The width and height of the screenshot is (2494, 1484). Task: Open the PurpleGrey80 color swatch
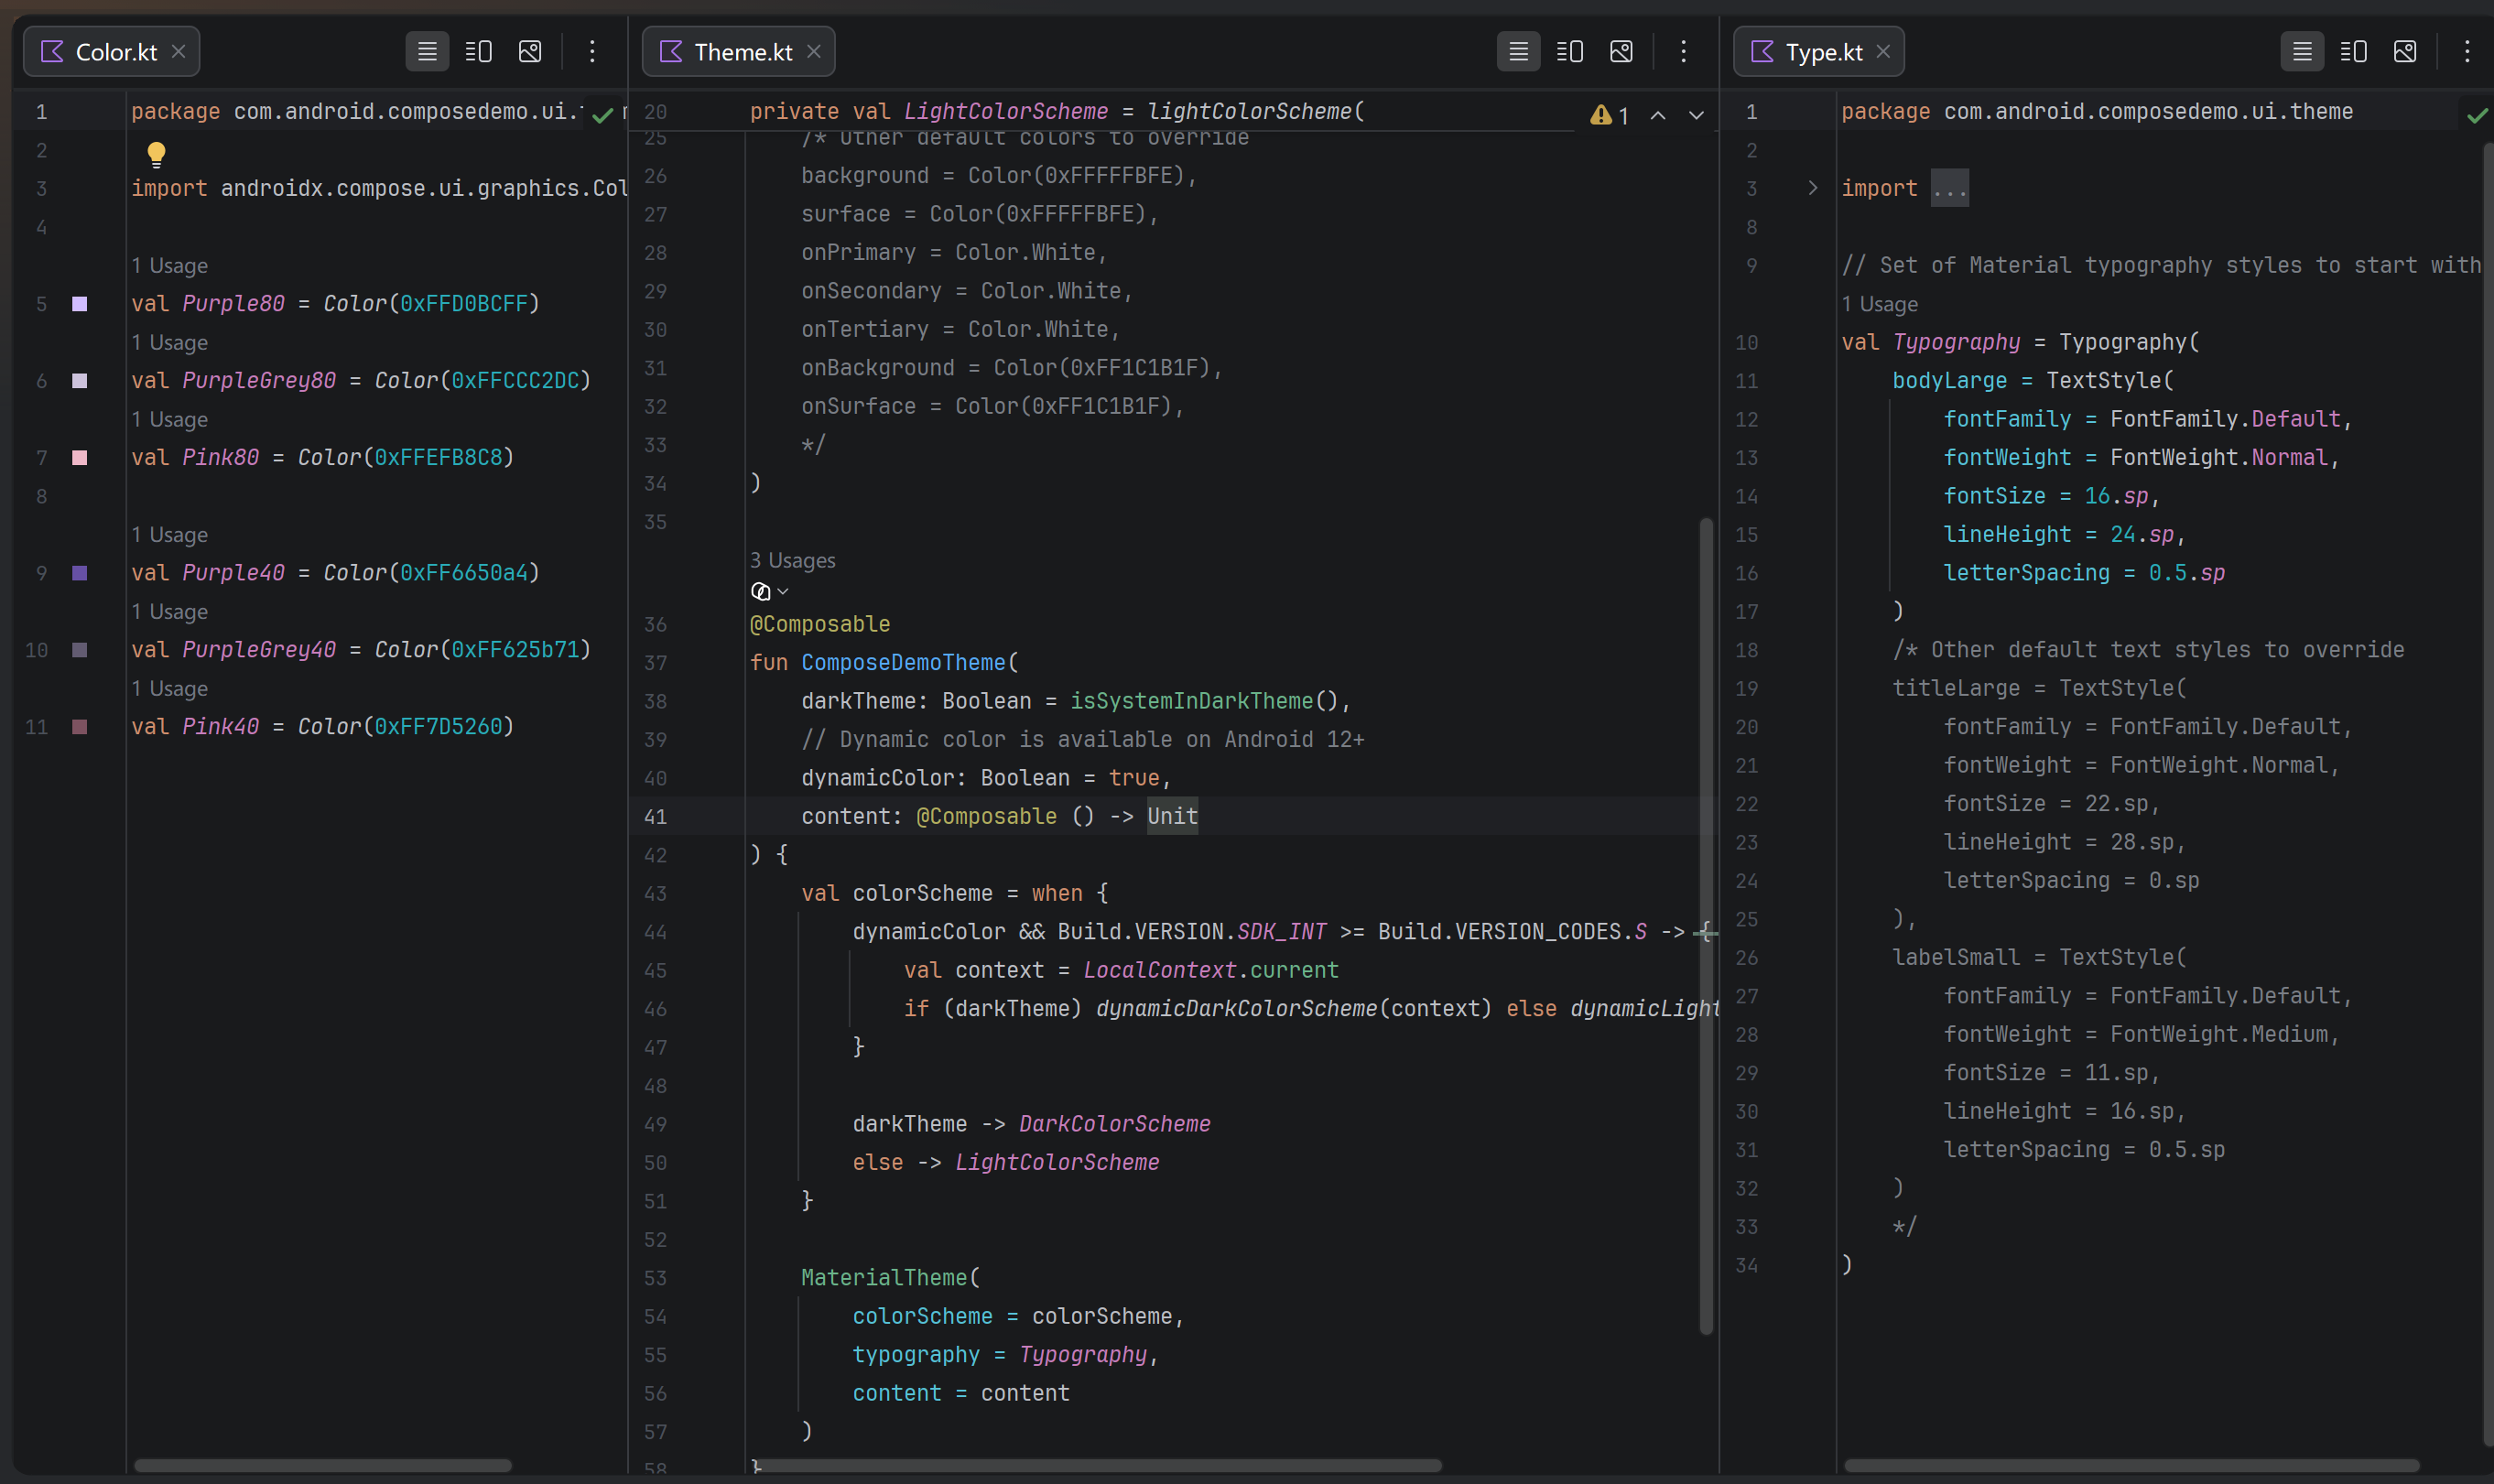(x=80, y=381)
